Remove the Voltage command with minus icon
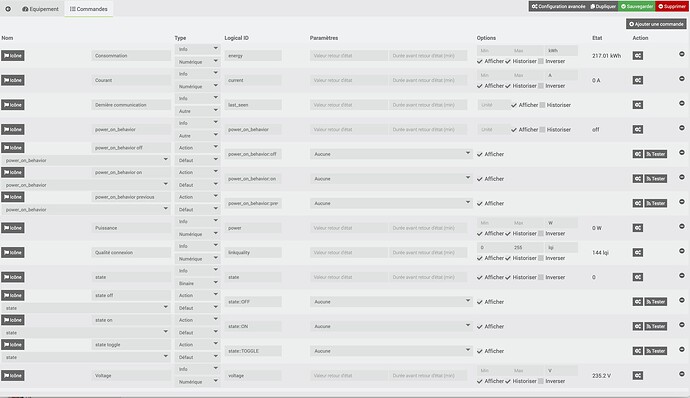Image resolution: width=690 pixels, height=398 pixels. 682,374
